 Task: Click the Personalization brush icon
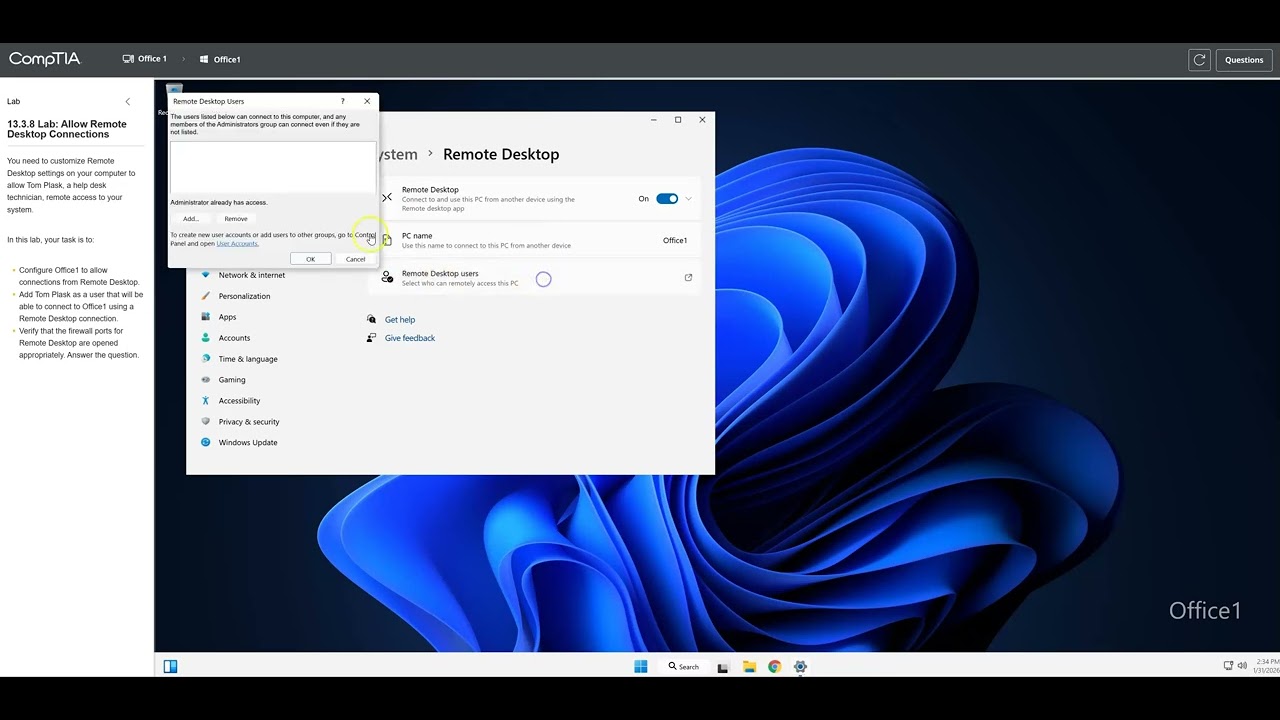[x=206, y=296]
